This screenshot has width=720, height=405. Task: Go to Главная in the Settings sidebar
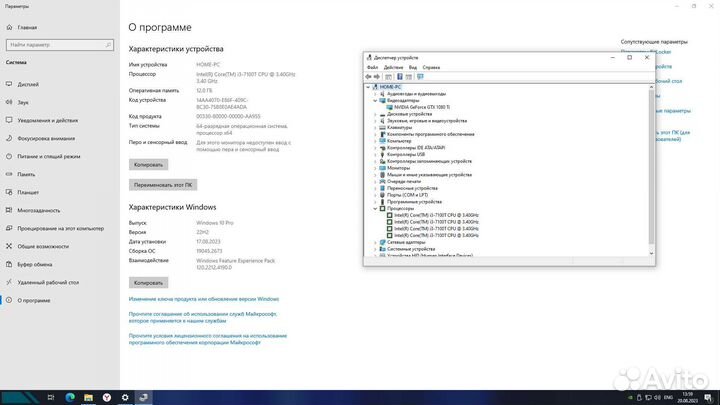(x=27, y=27)
